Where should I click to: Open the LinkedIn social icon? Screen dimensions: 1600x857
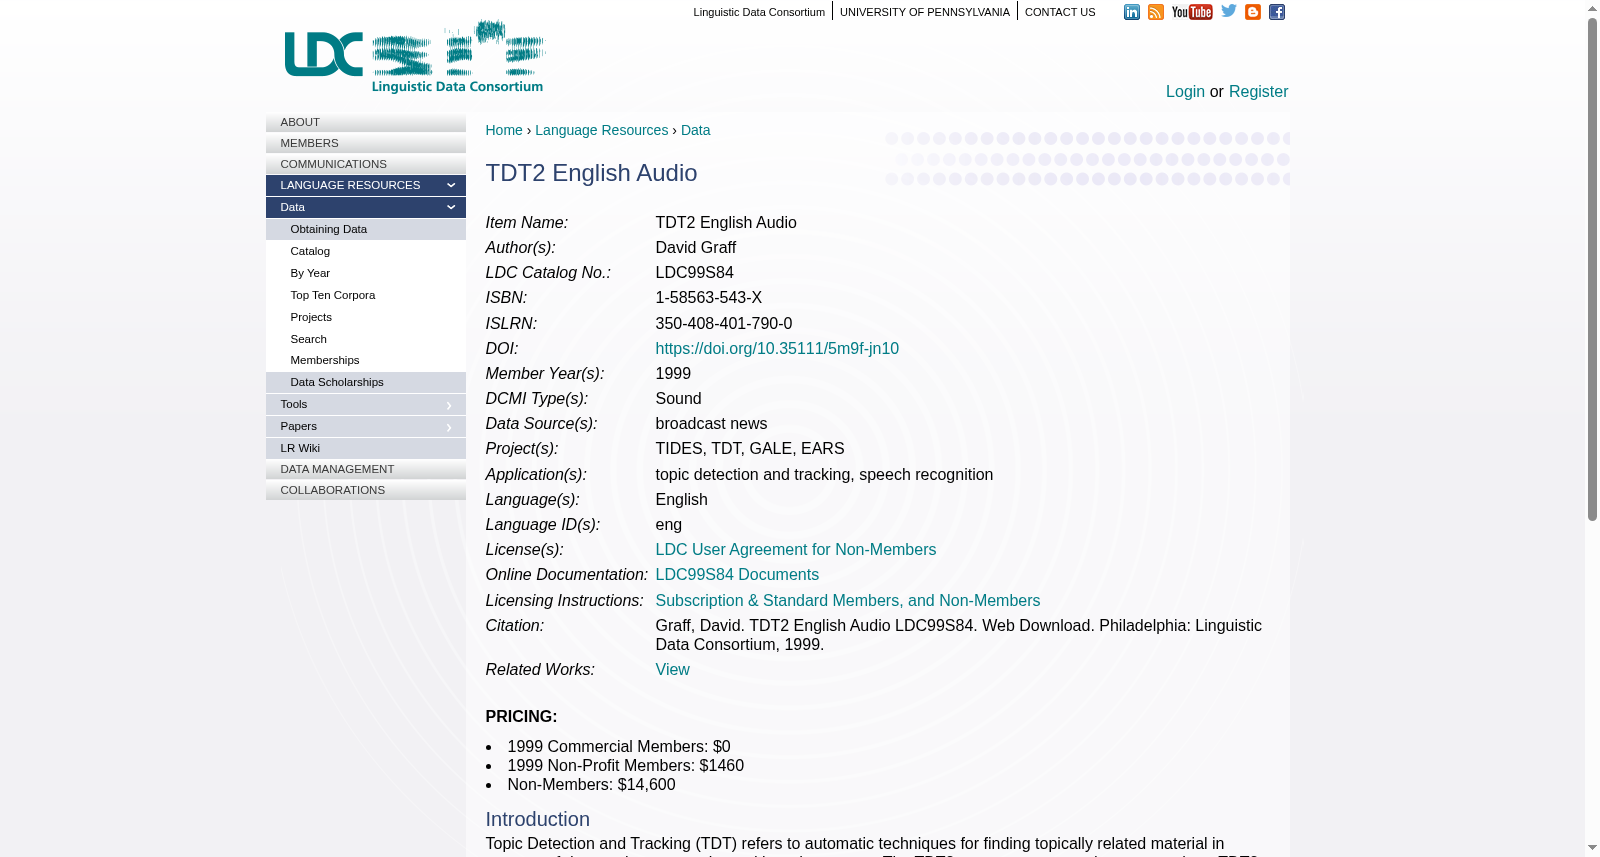click(1132, 12)
